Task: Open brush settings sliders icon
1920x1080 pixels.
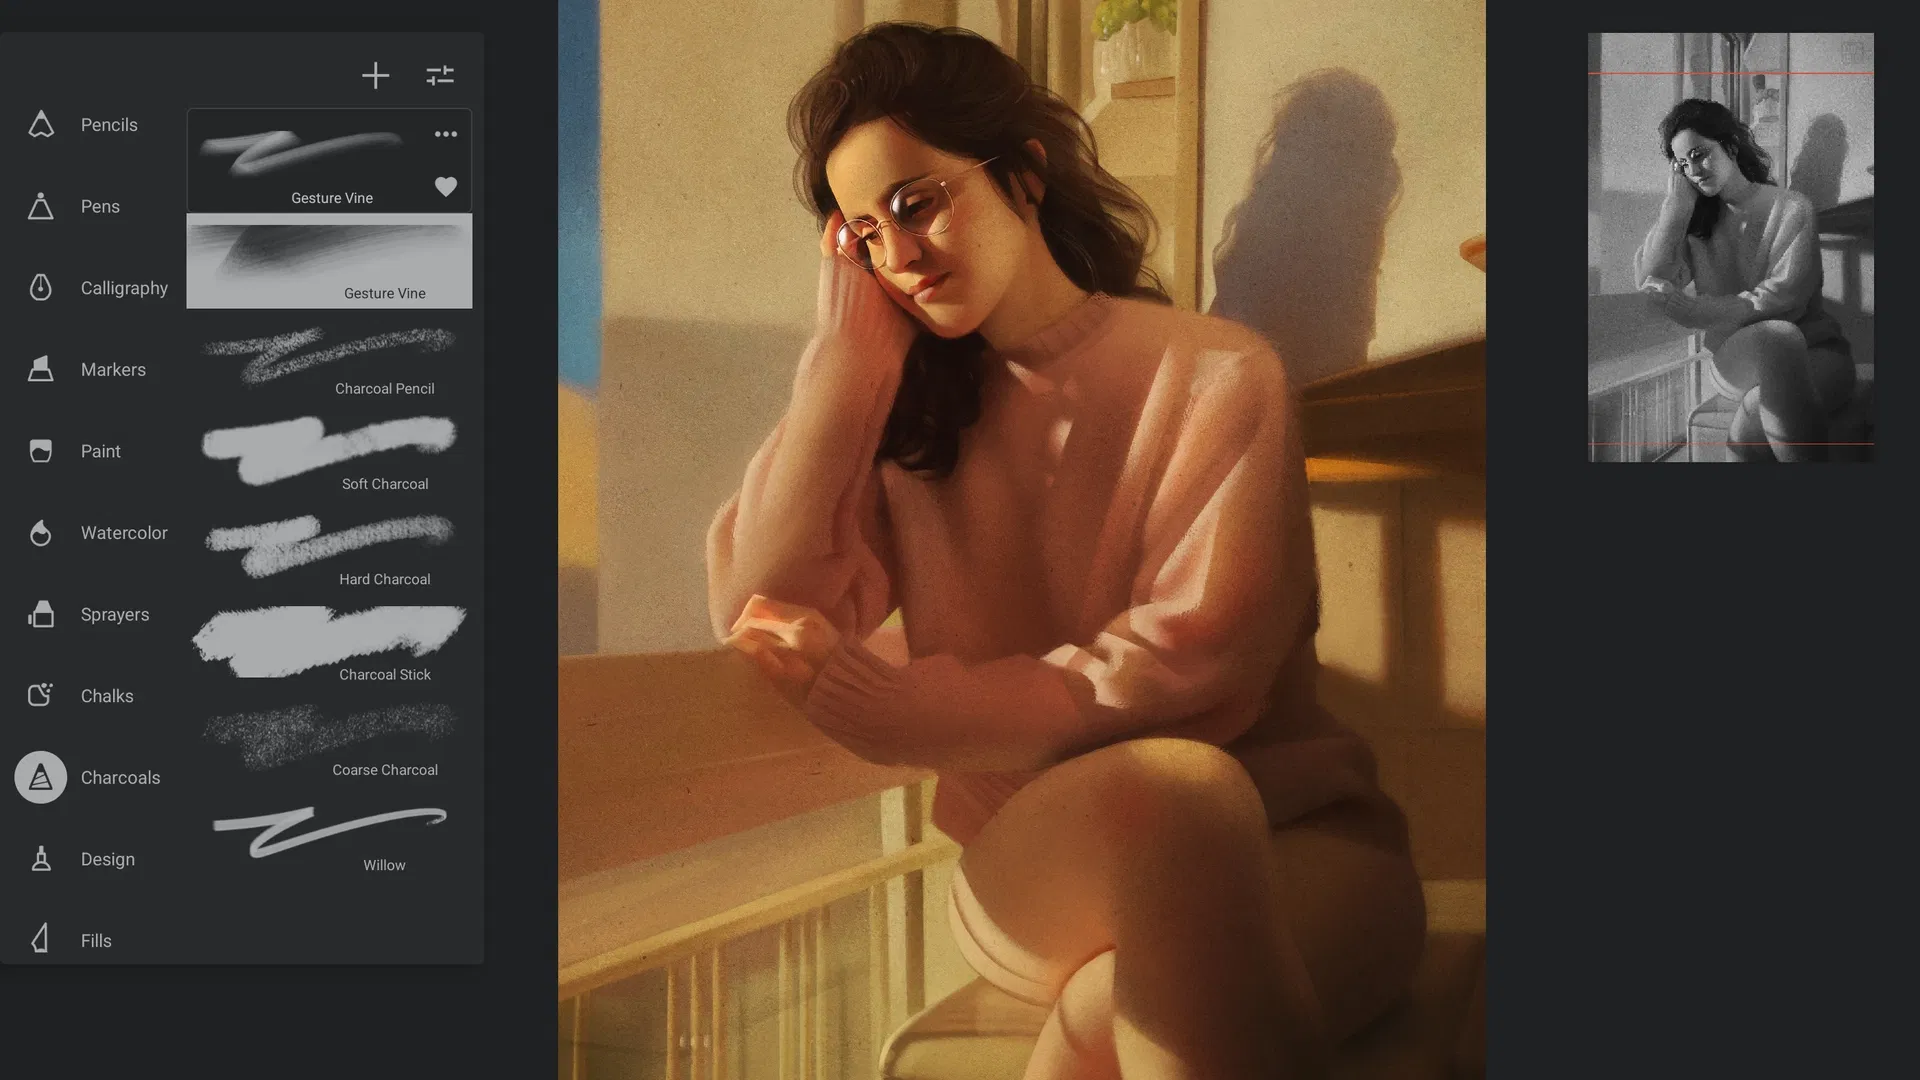Action: pos(440,75)
